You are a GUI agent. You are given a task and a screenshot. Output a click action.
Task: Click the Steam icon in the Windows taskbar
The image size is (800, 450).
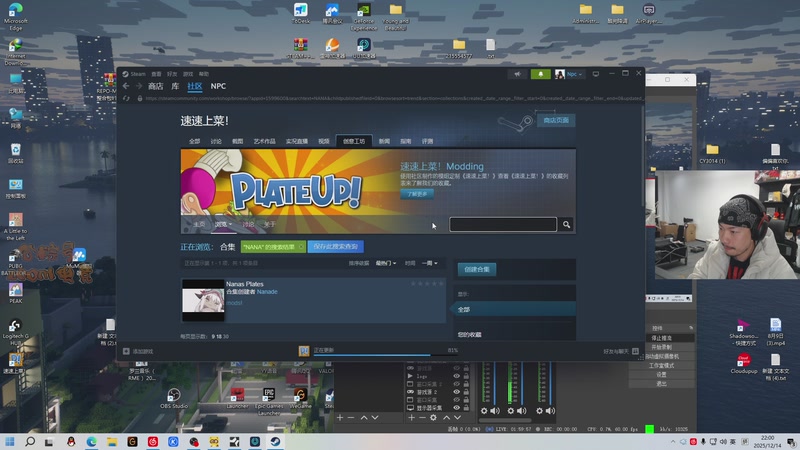276,441
